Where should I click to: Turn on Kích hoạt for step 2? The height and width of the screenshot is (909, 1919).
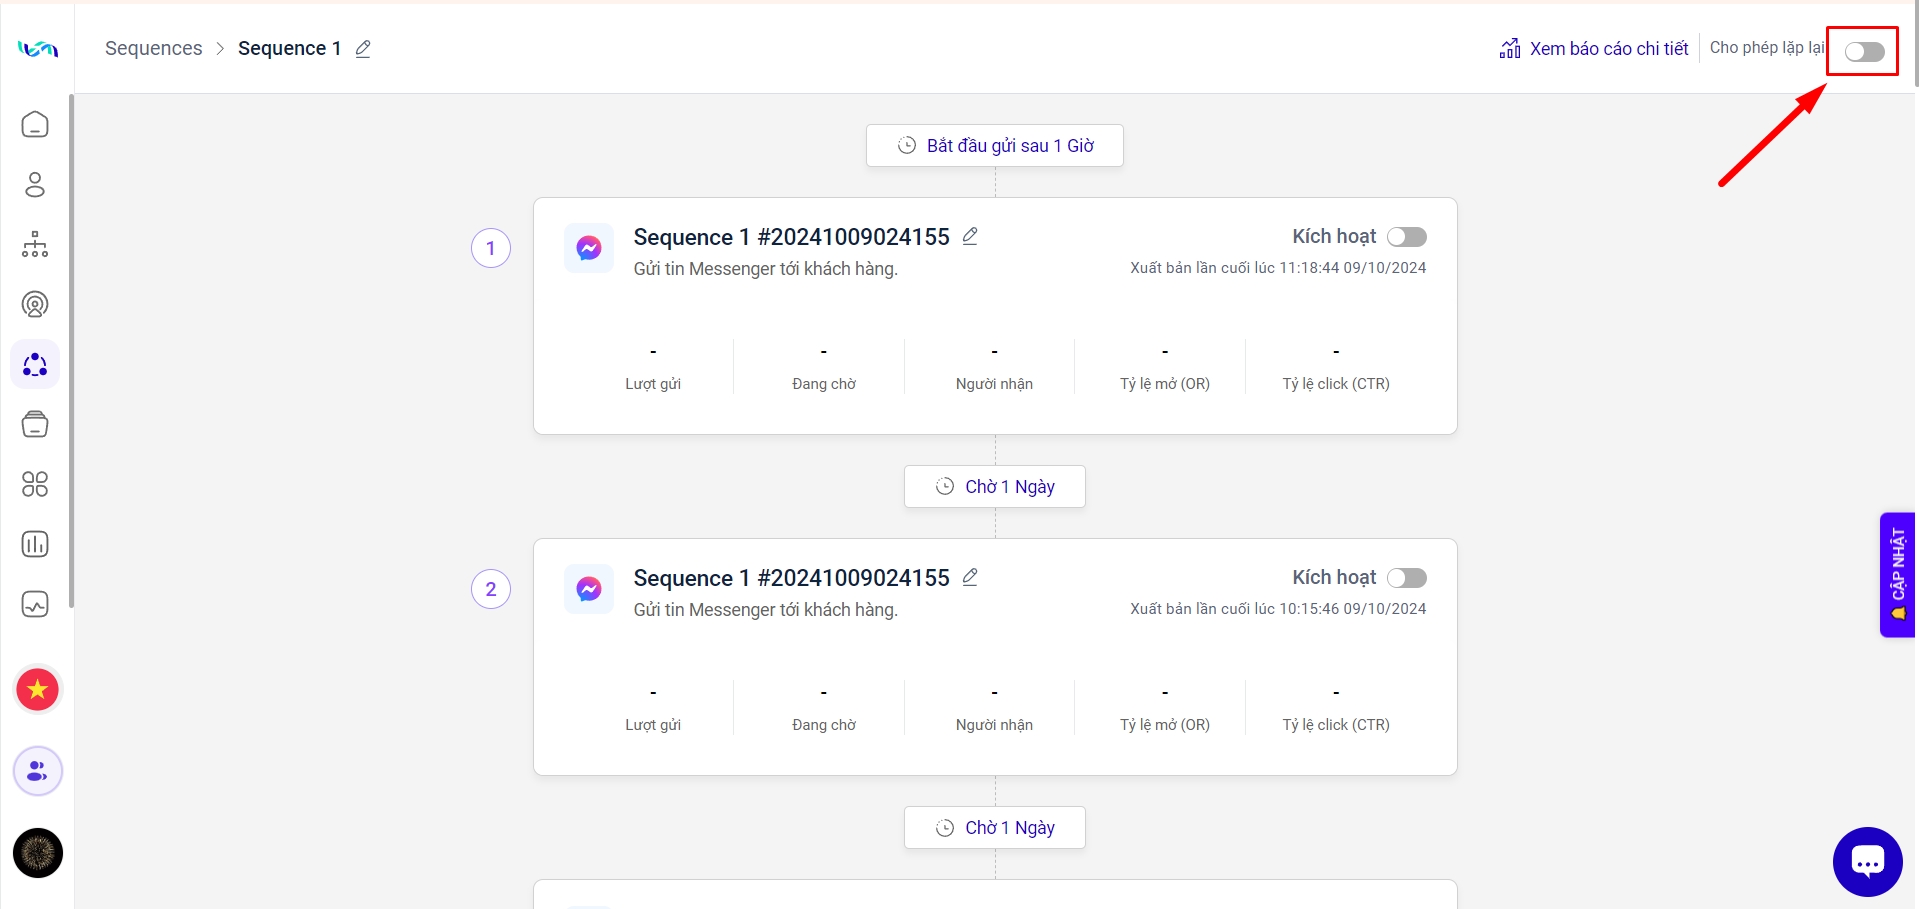click(1406, 578)
